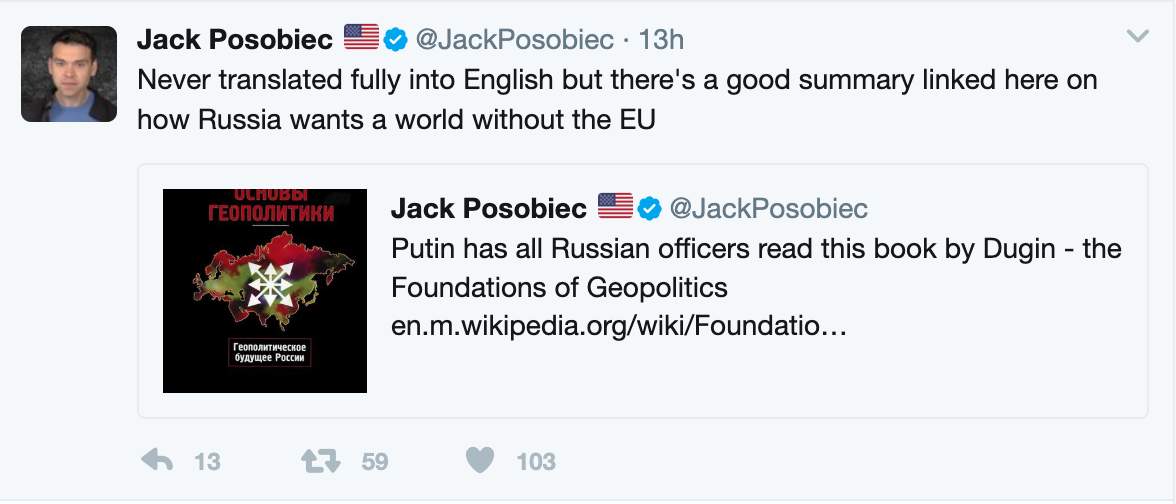Click the US flag emoji in the top tweet header

click(362, 38)
